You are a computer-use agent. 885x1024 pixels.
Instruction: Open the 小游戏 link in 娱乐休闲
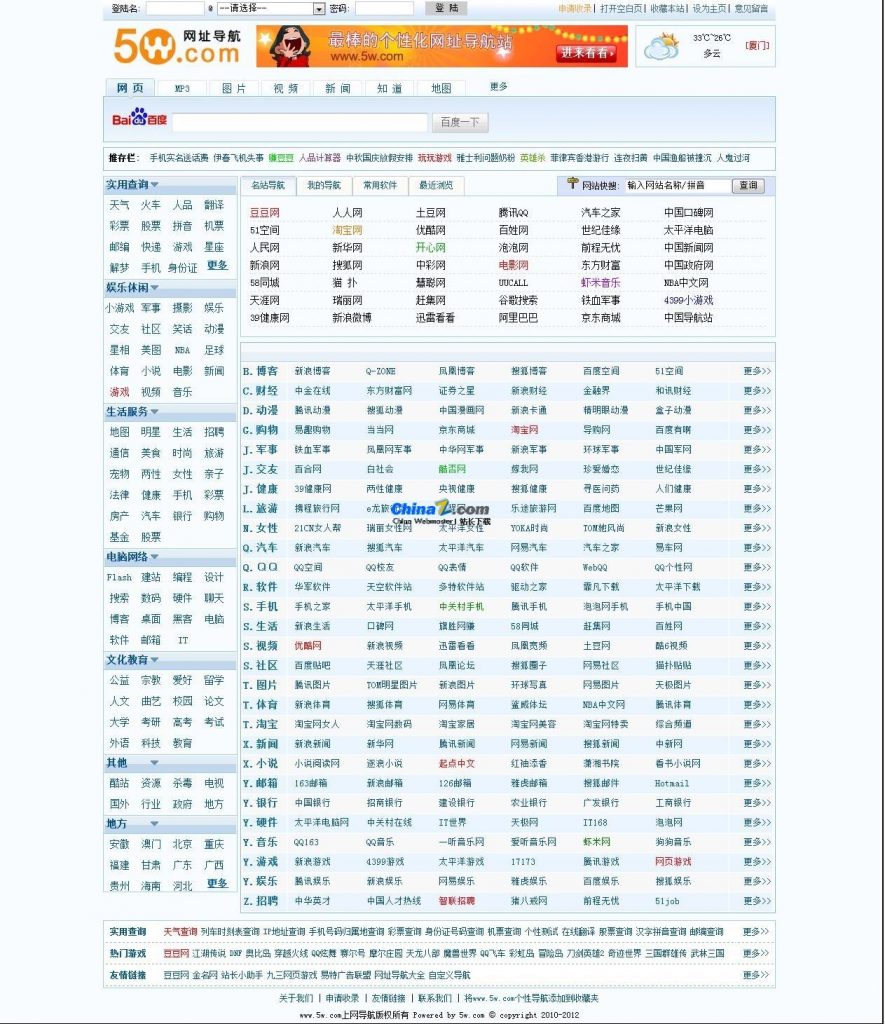pos(120,308)
